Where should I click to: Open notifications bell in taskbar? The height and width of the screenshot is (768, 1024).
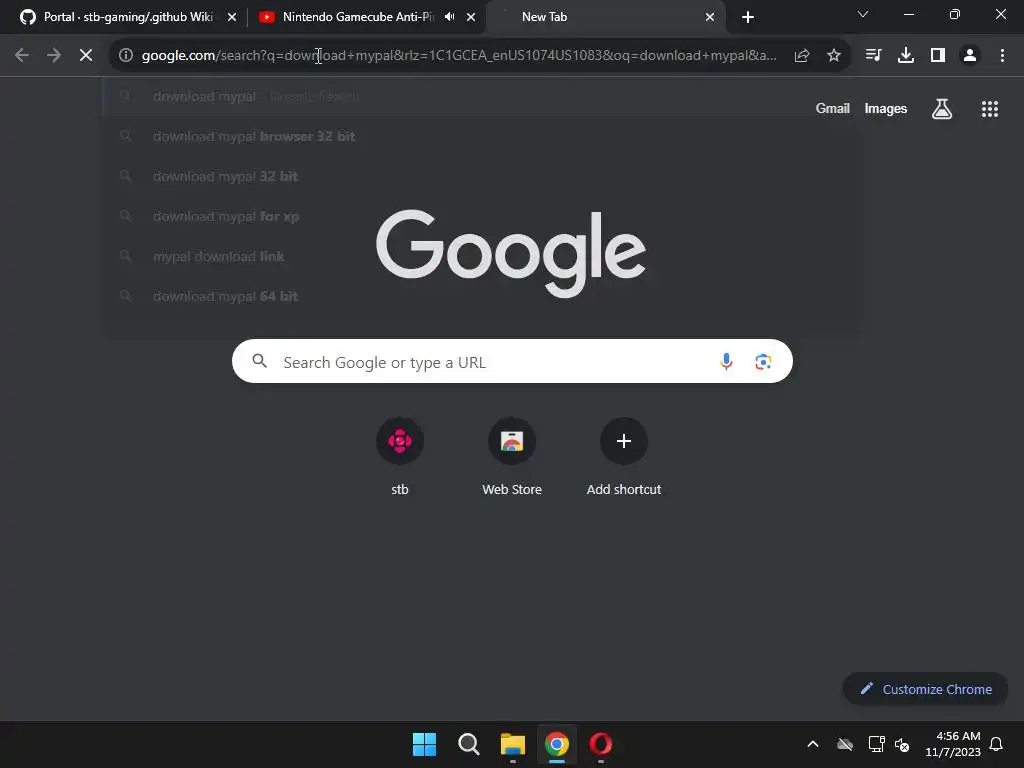coord(997,744)
